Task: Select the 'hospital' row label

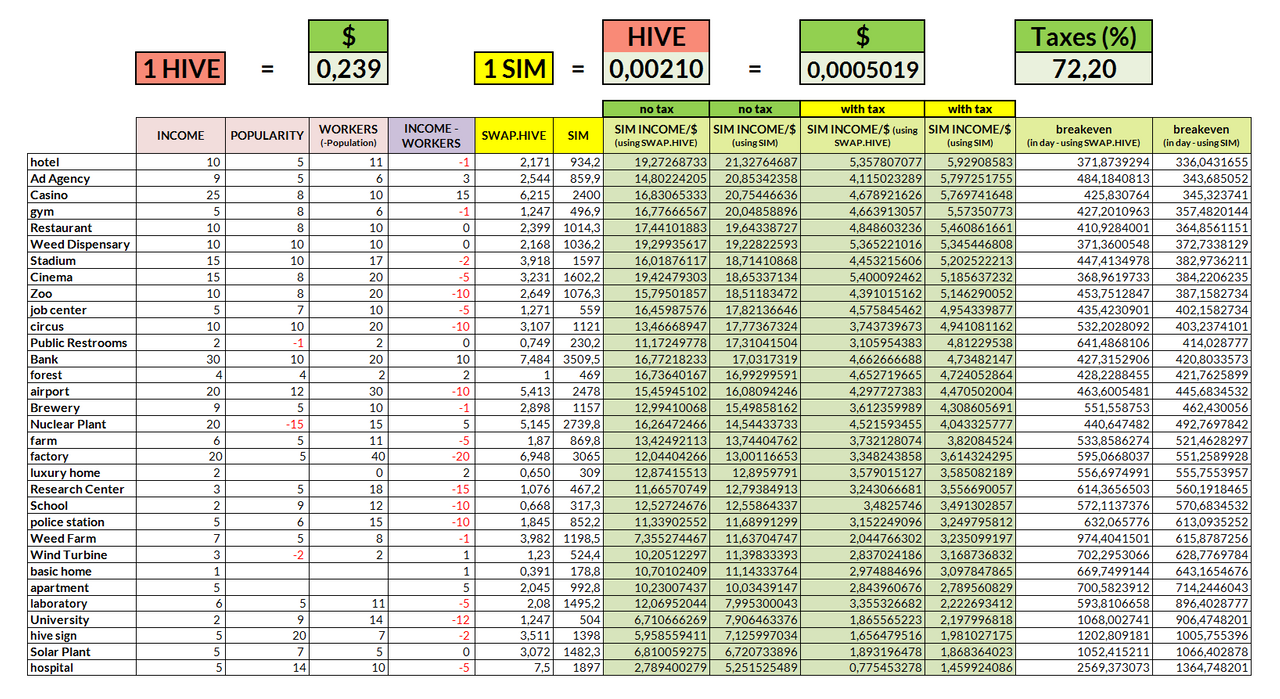Action: coord(82,667)
